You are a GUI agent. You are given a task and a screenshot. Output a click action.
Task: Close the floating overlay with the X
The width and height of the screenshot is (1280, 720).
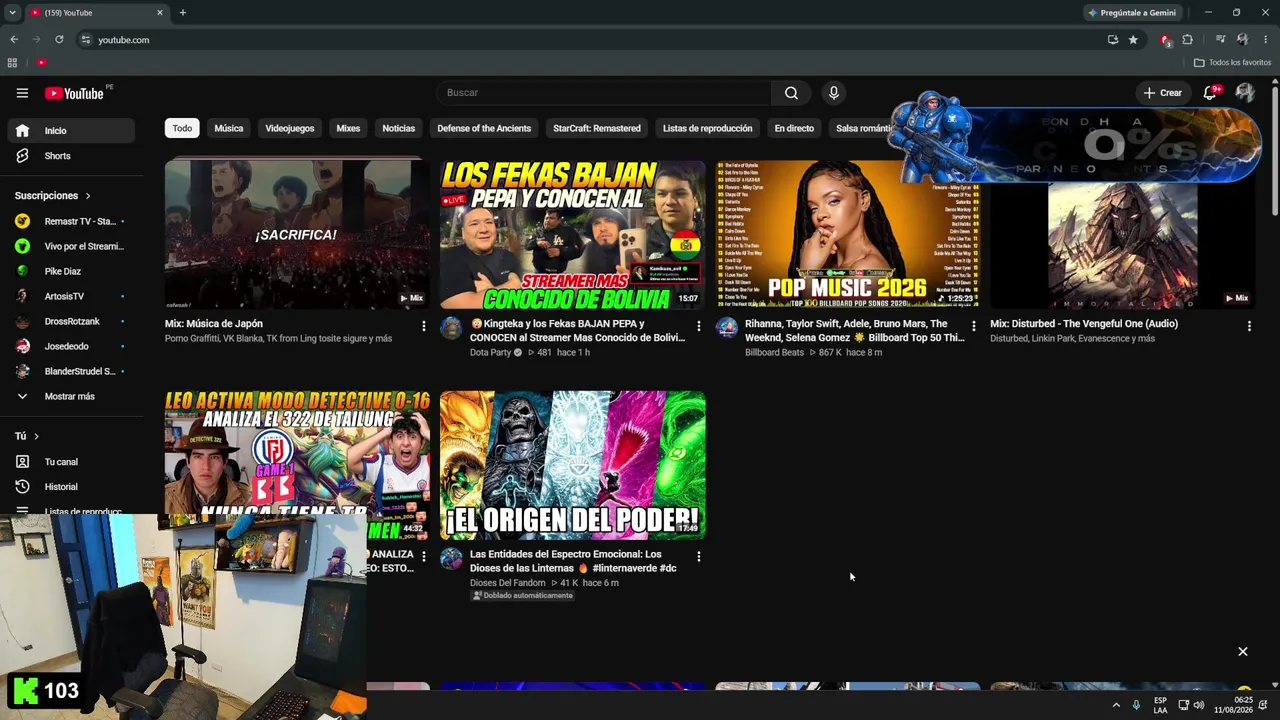tap(1243, 652)
